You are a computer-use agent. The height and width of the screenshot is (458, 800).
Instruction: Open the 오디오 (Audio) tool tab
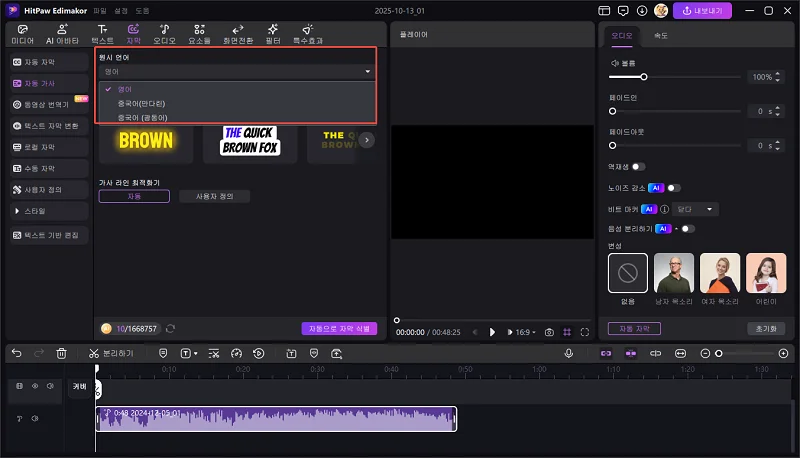click(x=164, y=34)
